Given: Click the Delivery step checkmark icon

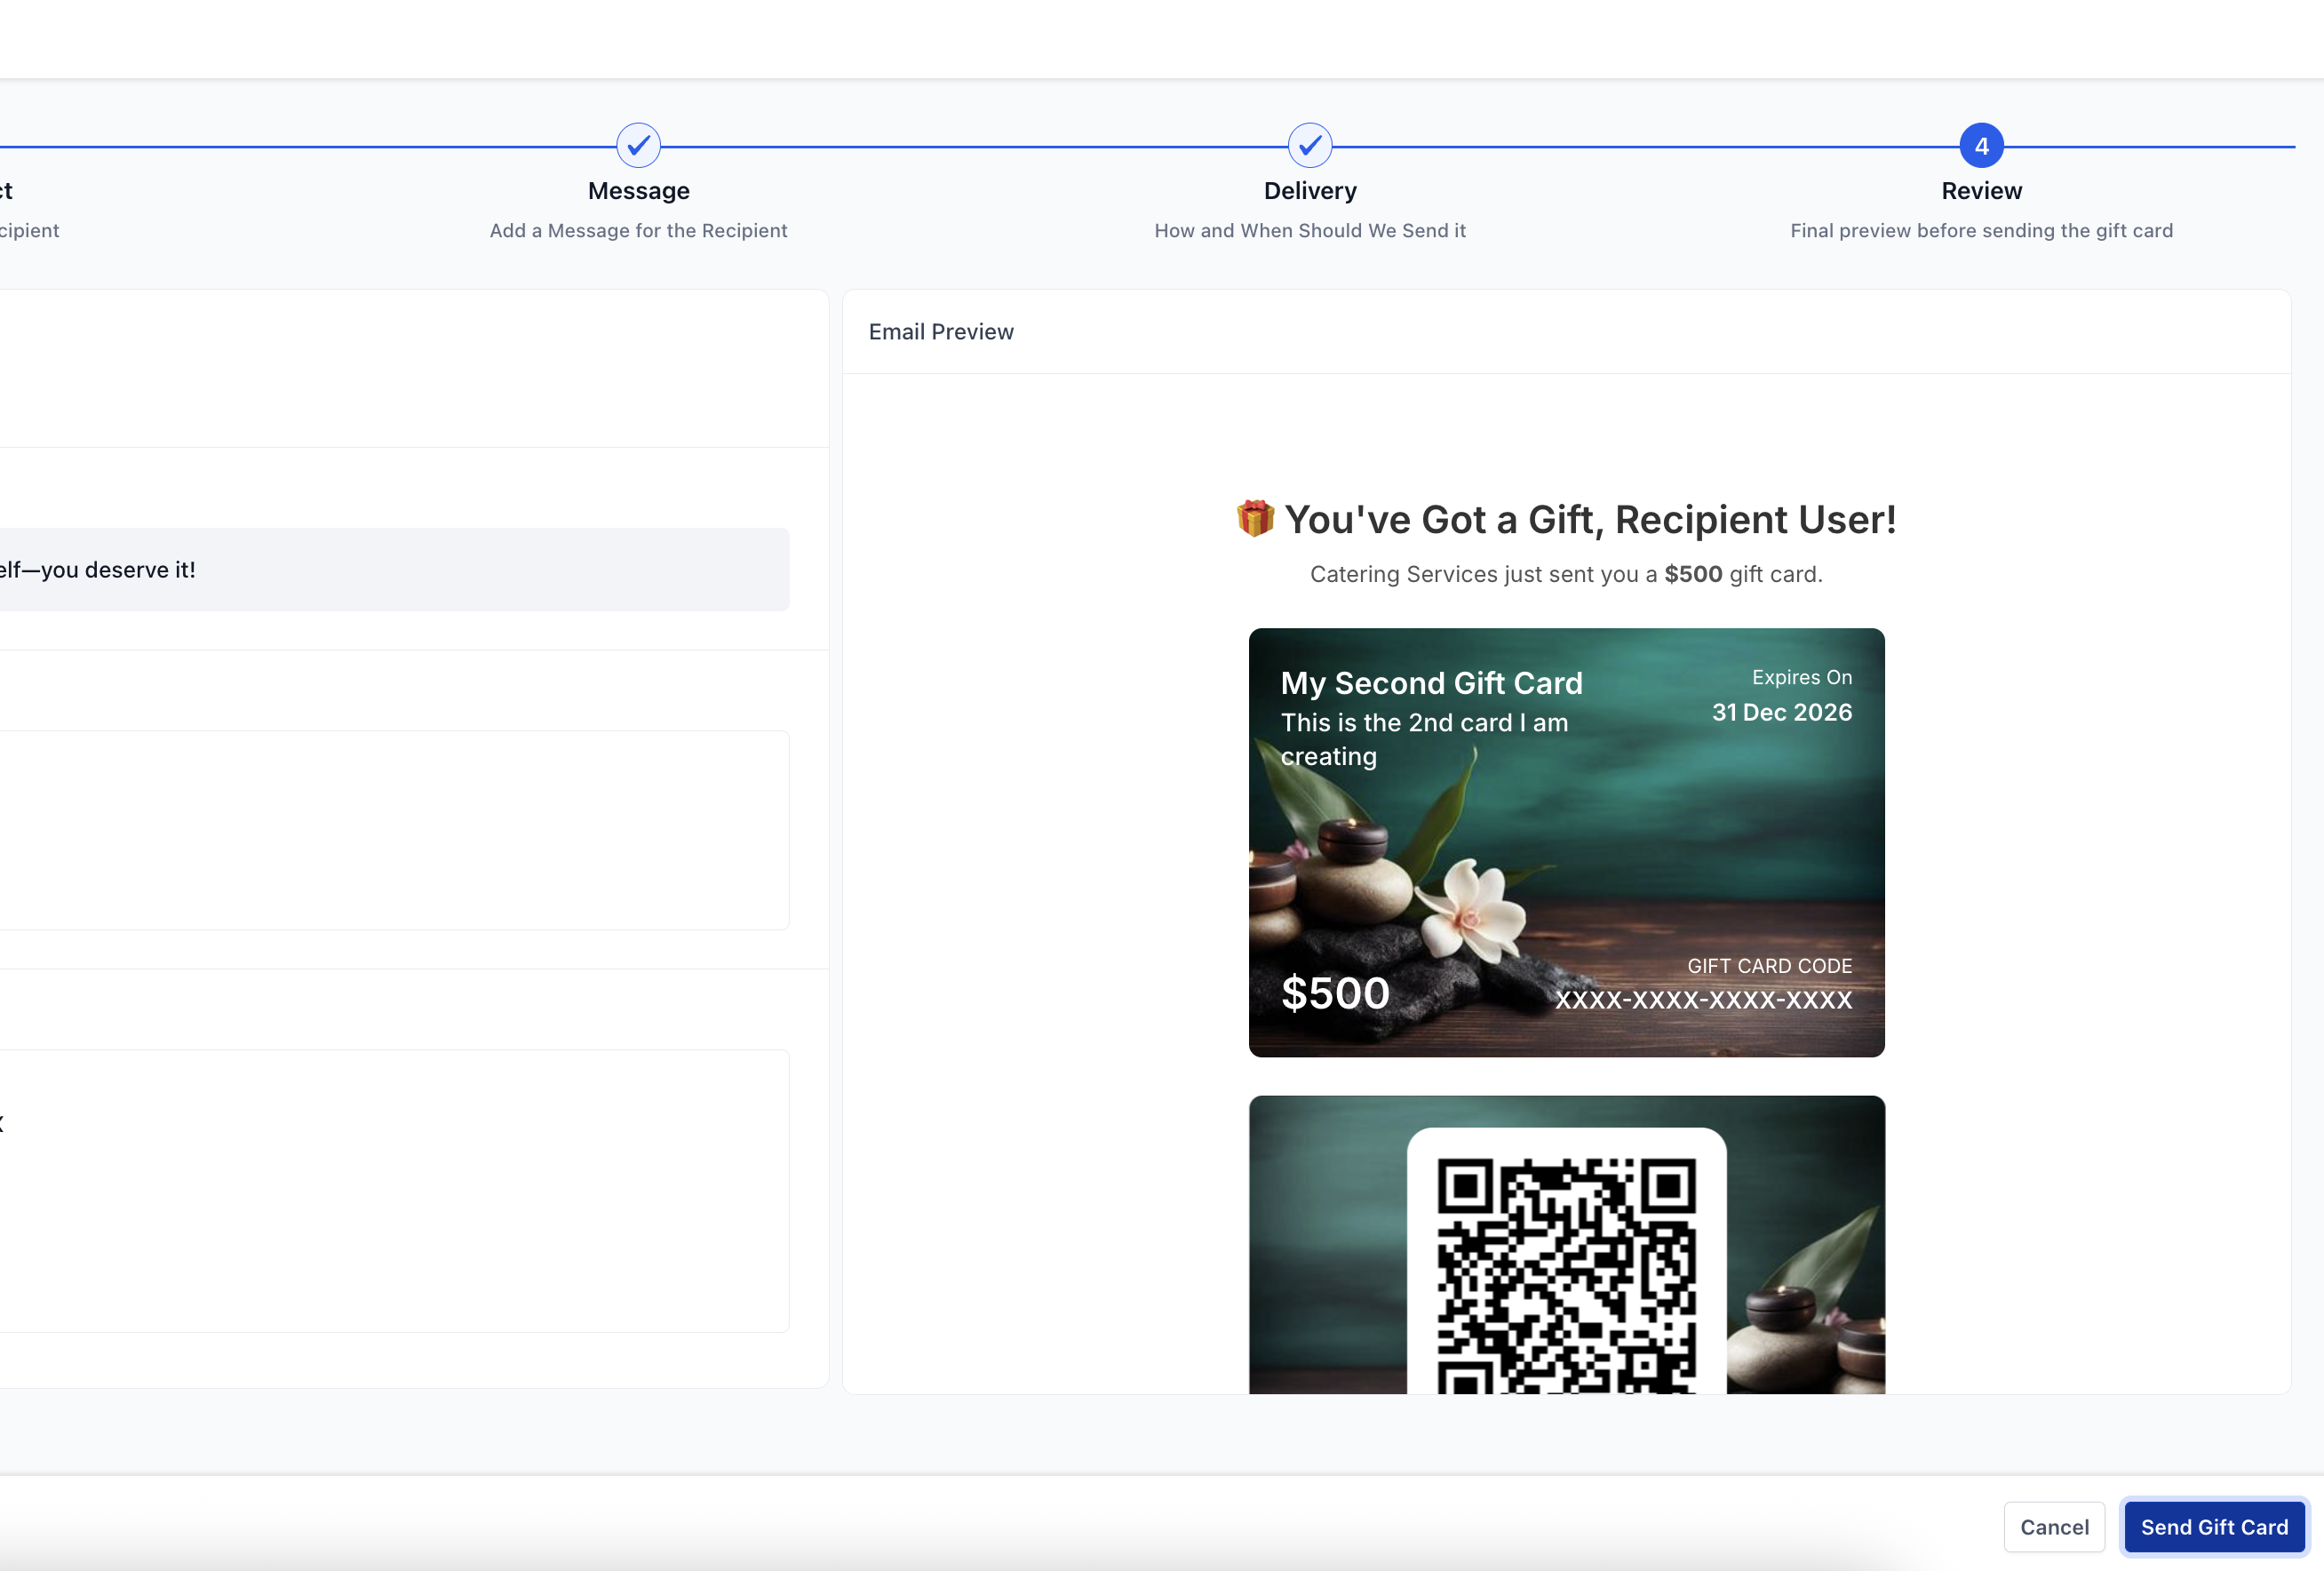Looking at the screenshot, I should click(1309, 146).
